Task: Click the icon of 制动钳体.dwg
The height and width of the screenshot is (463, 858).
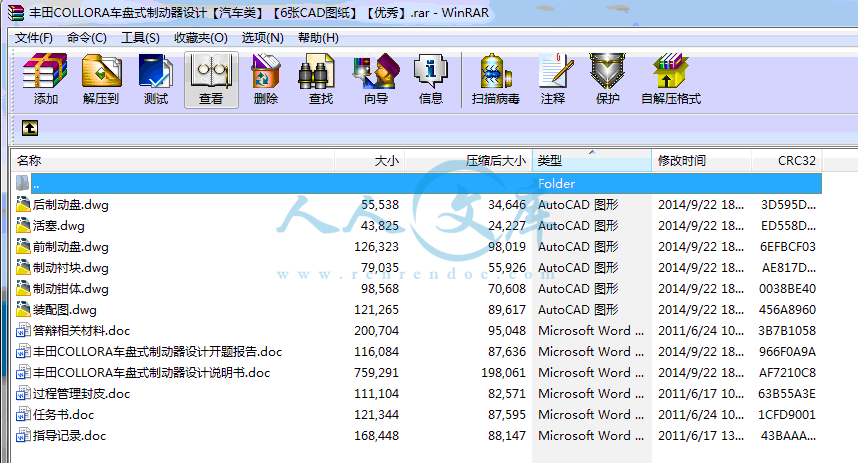Action: pyautogui.click(x=23, y=288)
